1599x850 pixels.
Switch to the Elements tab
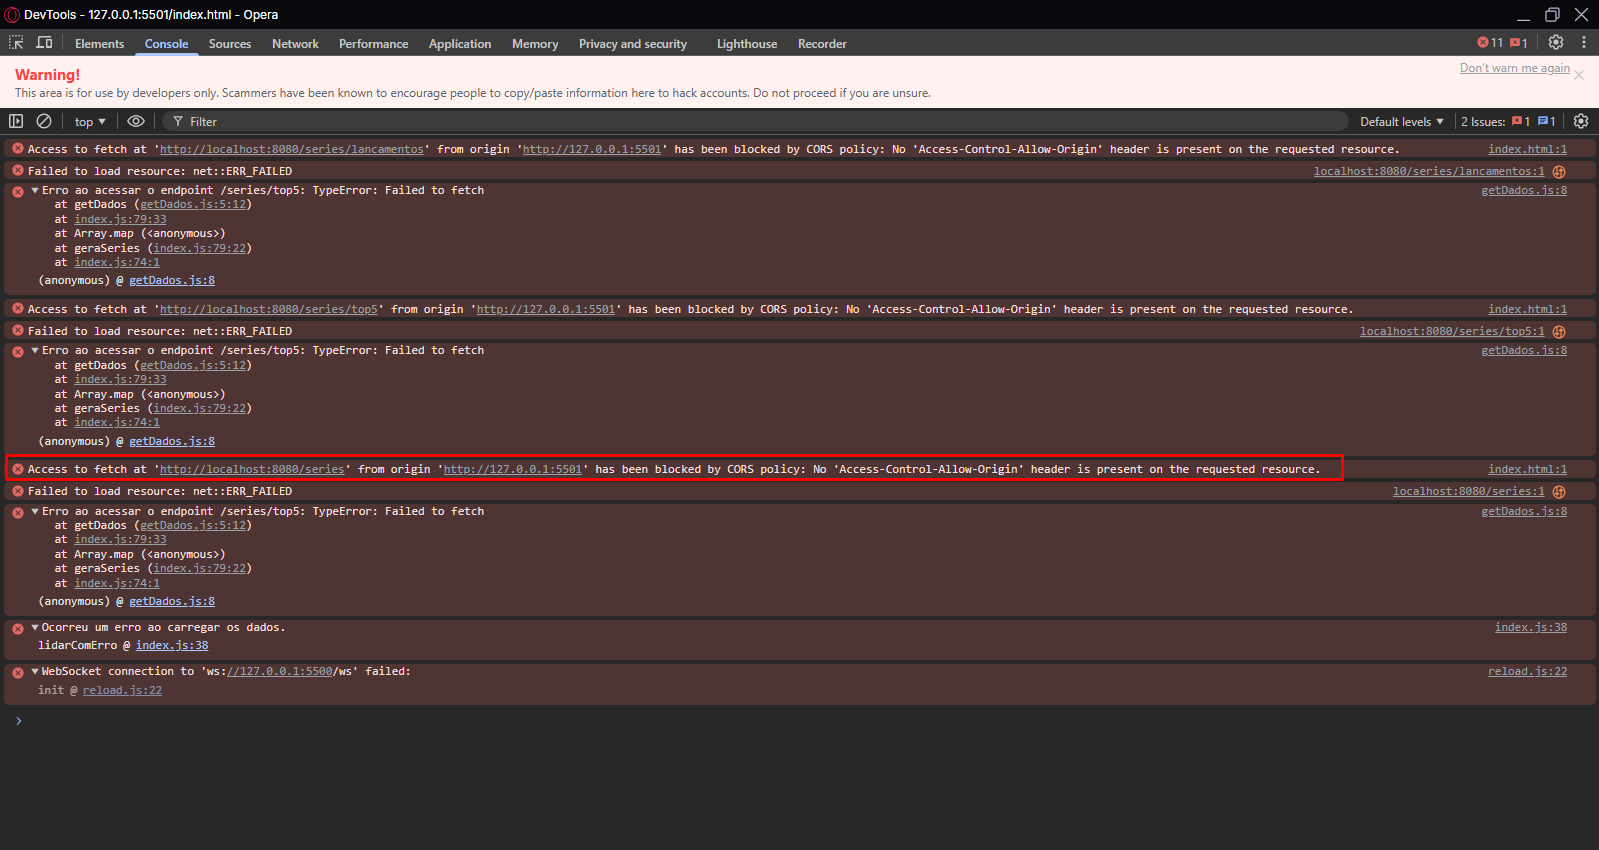click(100, 44)
